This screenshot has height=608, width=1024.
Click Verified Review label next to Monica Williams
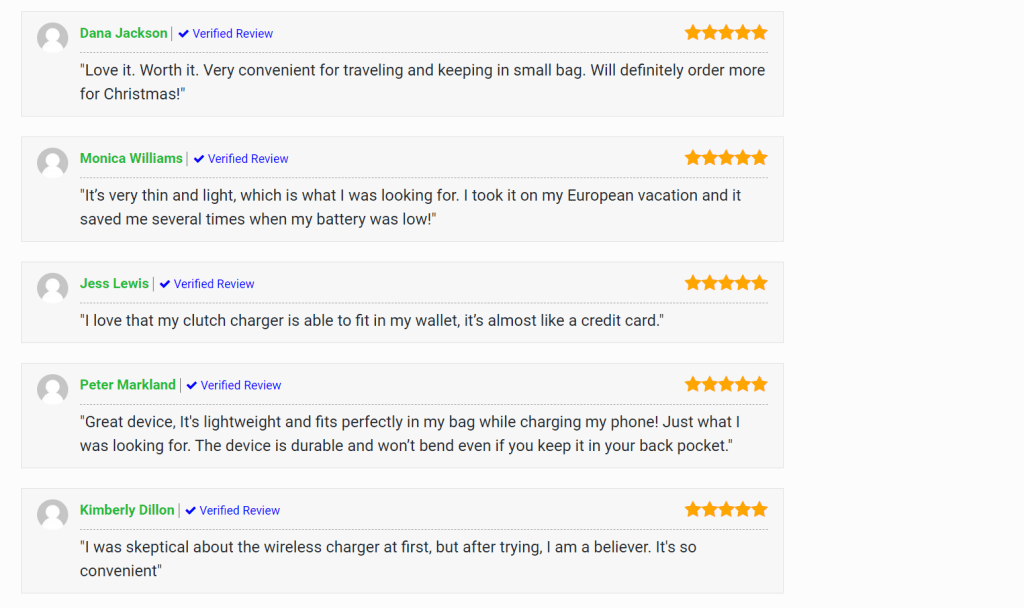[248, 159]
